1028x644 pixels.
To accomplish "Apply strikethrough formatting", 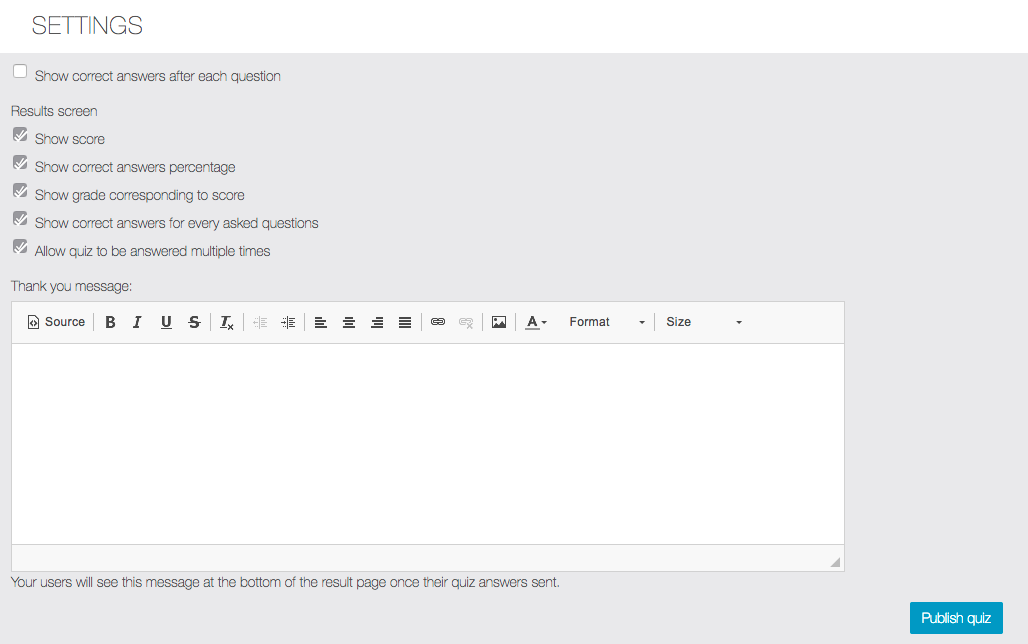I will 194,322.
